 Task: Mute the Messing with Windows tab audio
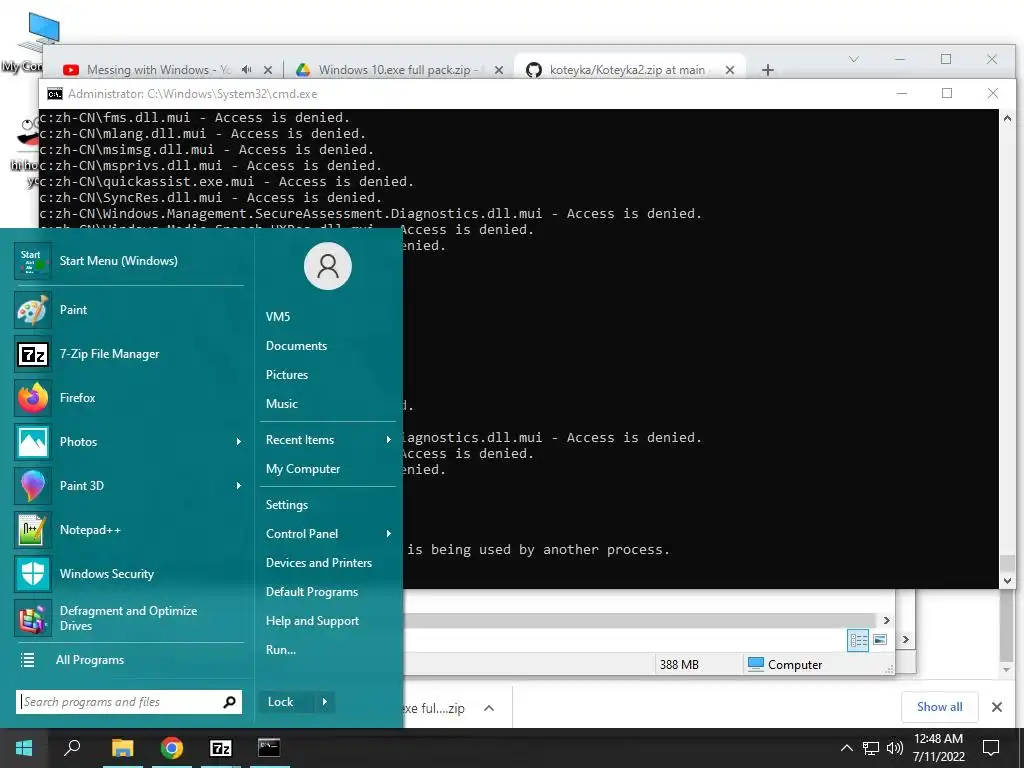246,69
